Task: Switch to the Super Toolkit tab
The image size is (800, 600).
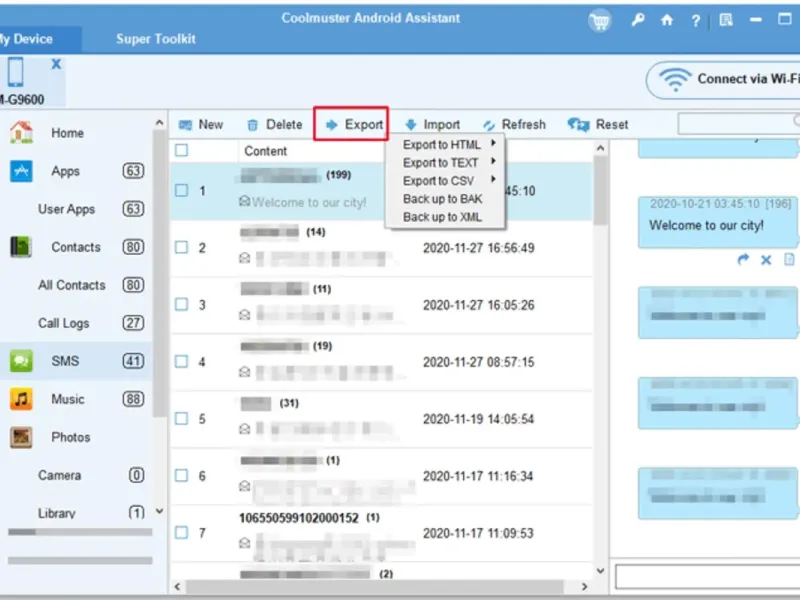Action: (156, 39)
